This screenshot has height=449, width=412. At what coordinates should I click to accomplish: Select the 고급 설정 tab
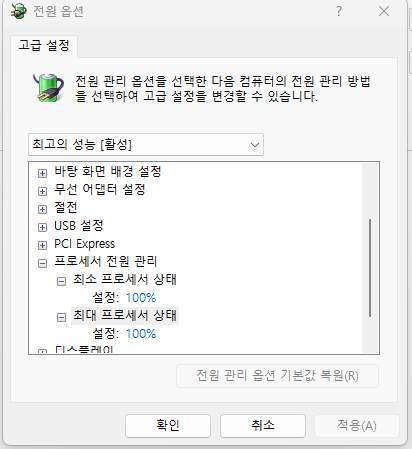tap(44, 46)
